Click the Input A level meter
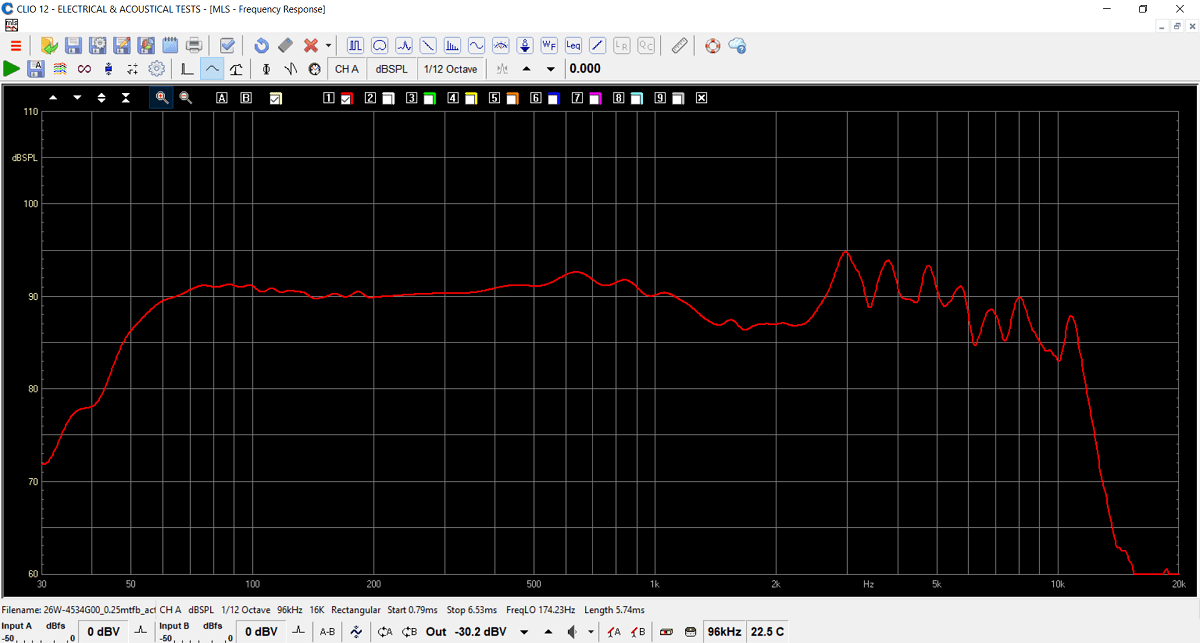The image size is (1200, 643). [x=37, y=632]
